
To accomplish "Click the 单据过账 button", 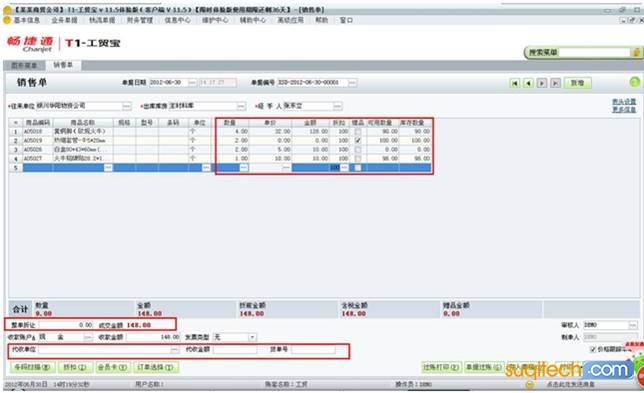I will pos(484,367).
